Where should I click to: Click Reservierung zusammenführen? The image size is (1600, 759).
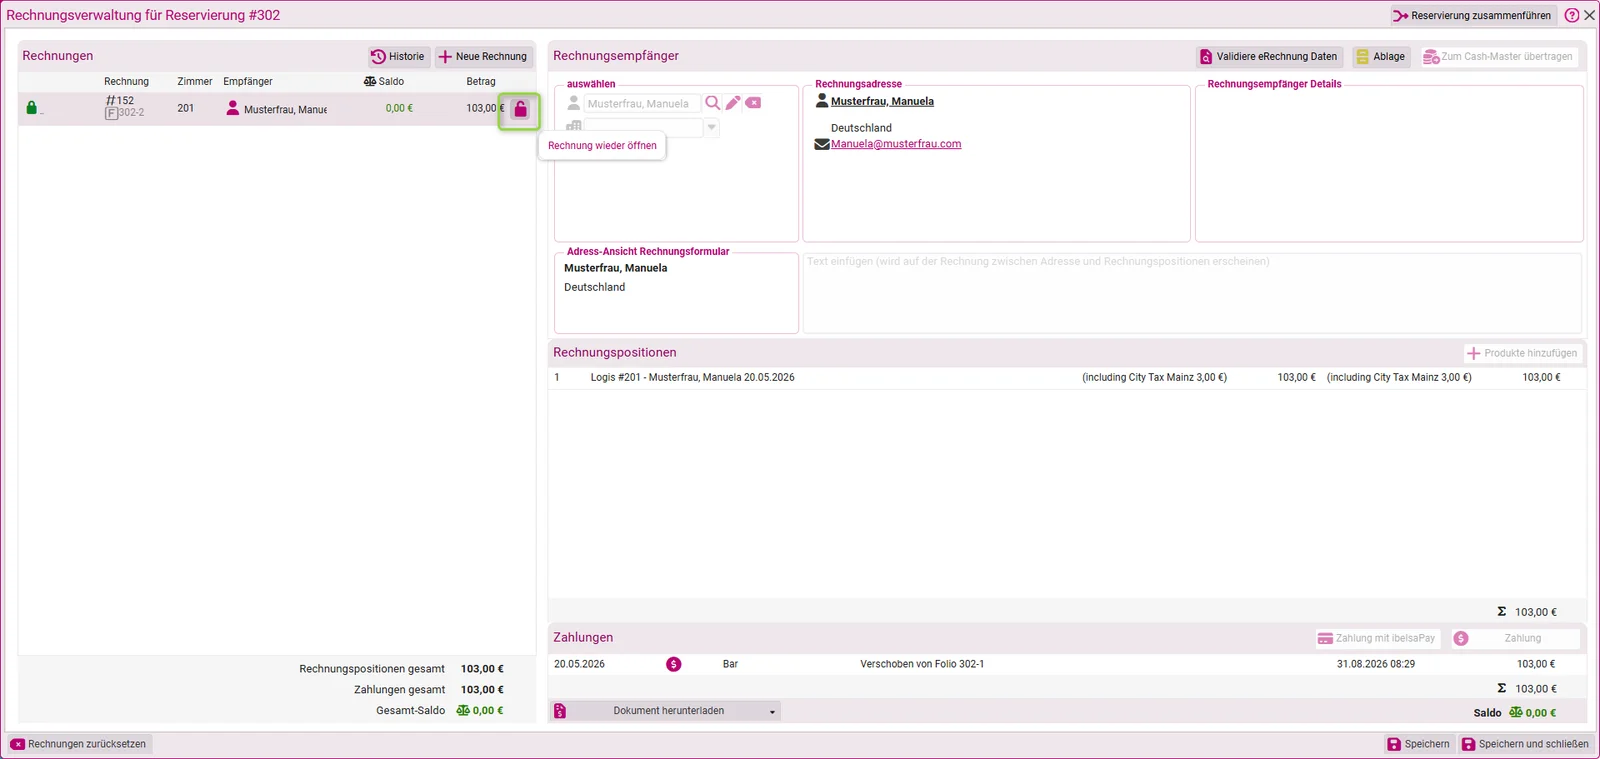click(x=1473, y=15)
